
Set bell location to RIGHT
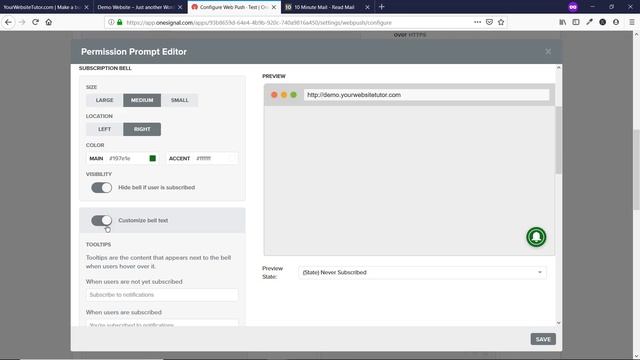[142, 129]
